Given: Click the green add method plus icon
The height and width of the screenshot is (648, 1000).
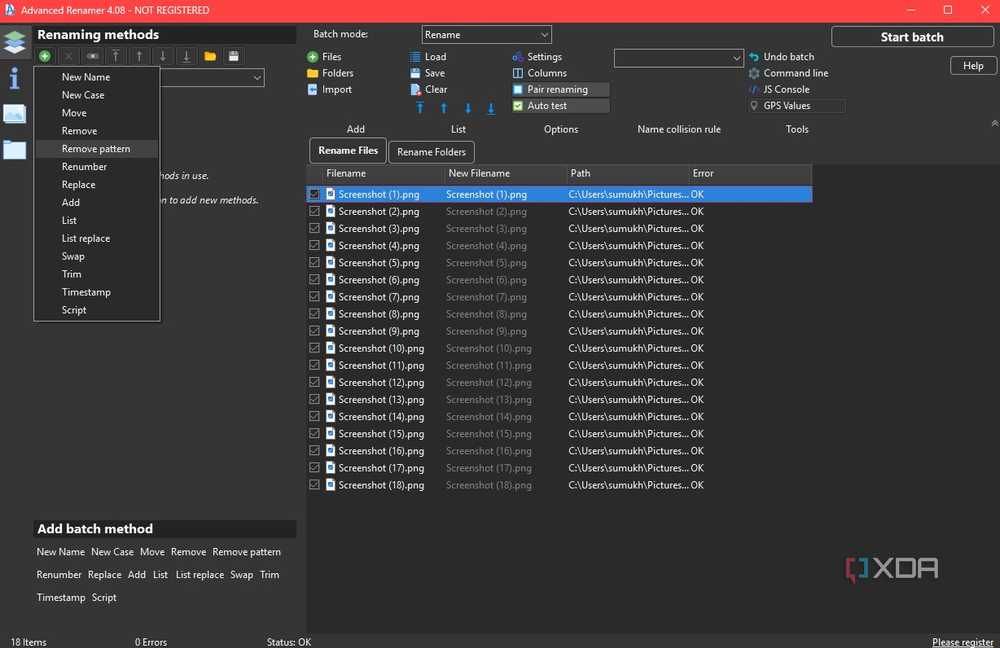Looking at the screenshot, I should point(45,56).
